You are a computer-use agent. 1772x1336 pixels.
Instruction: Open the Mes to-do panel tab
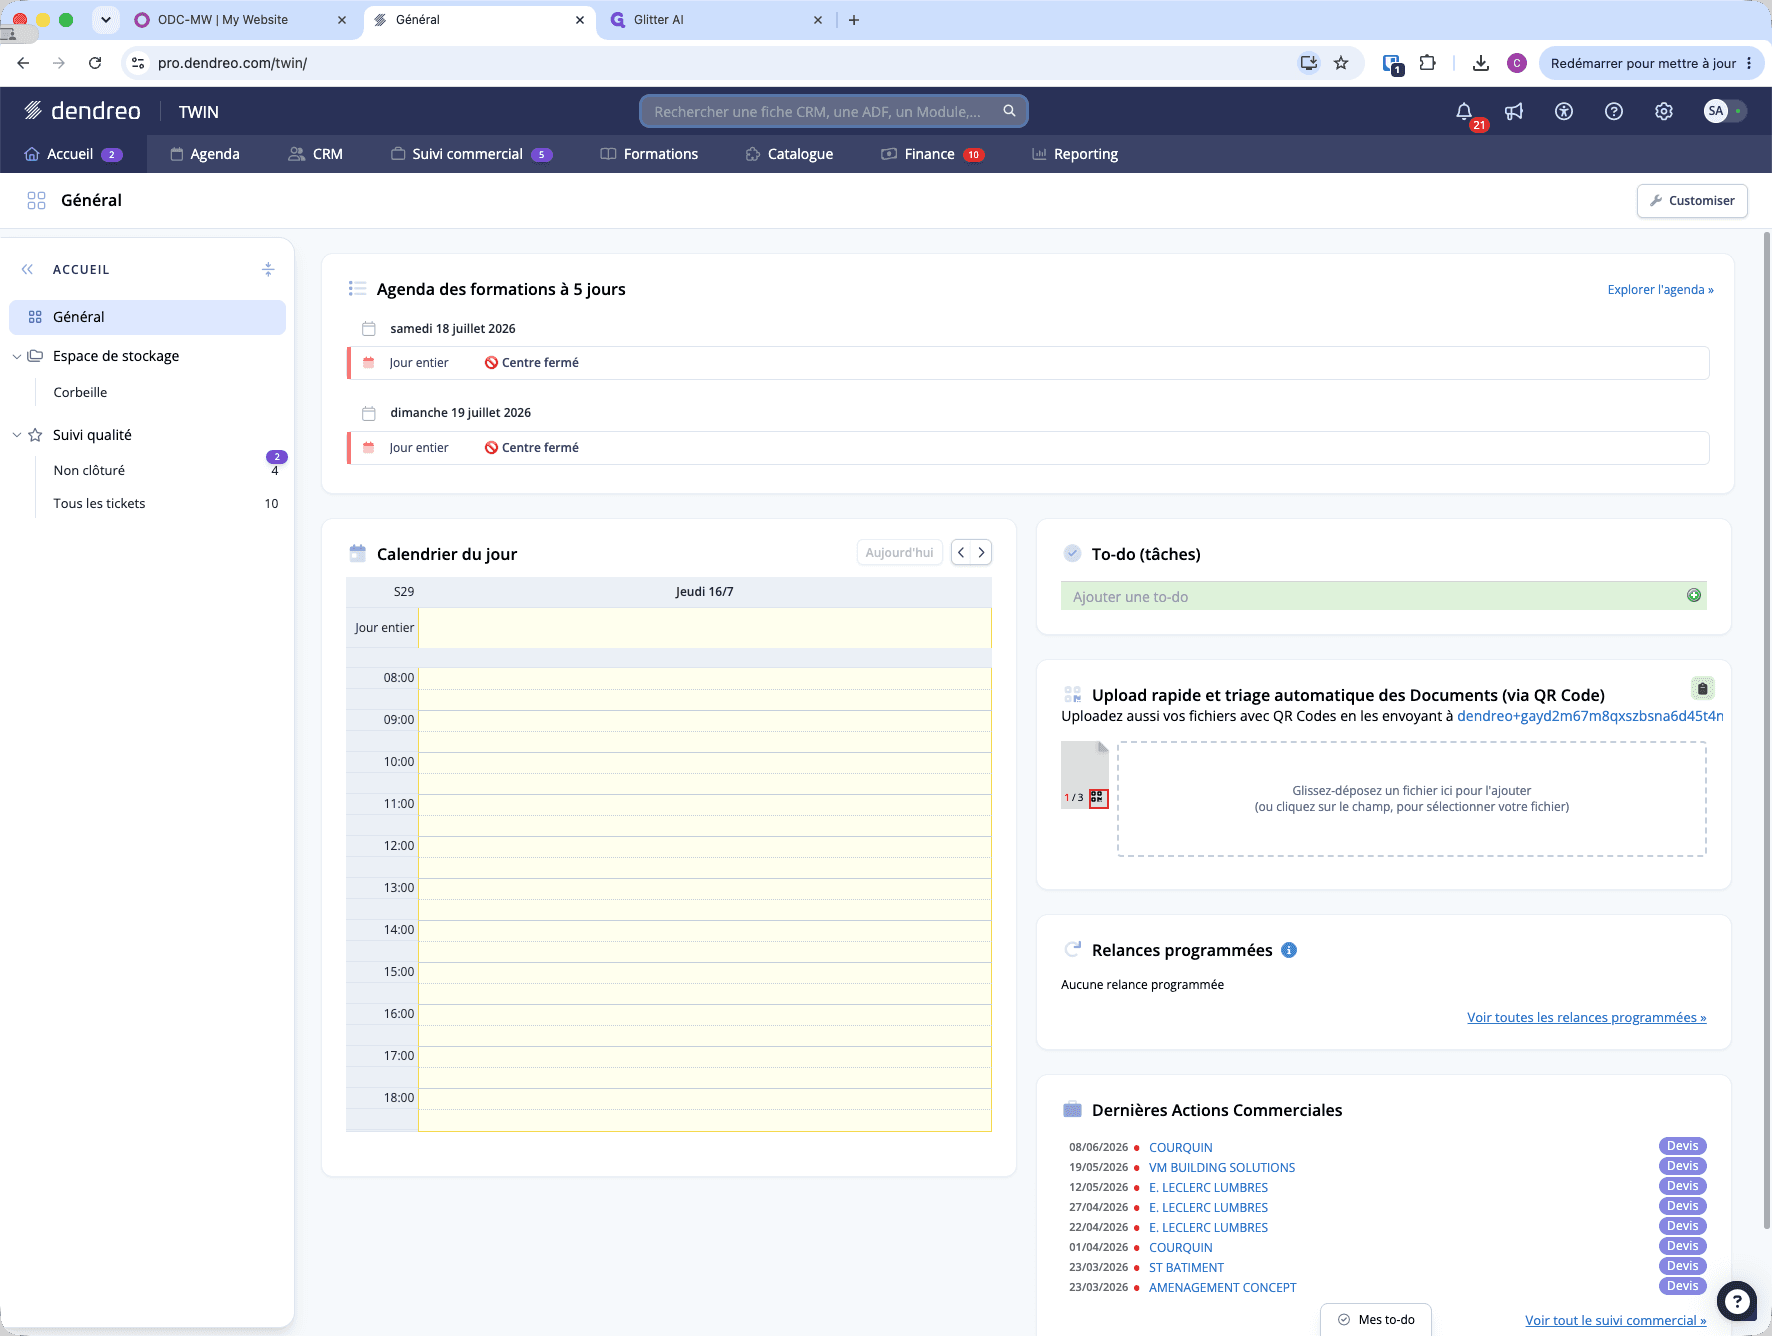pyautogui.click(x=1376, y=1320)
